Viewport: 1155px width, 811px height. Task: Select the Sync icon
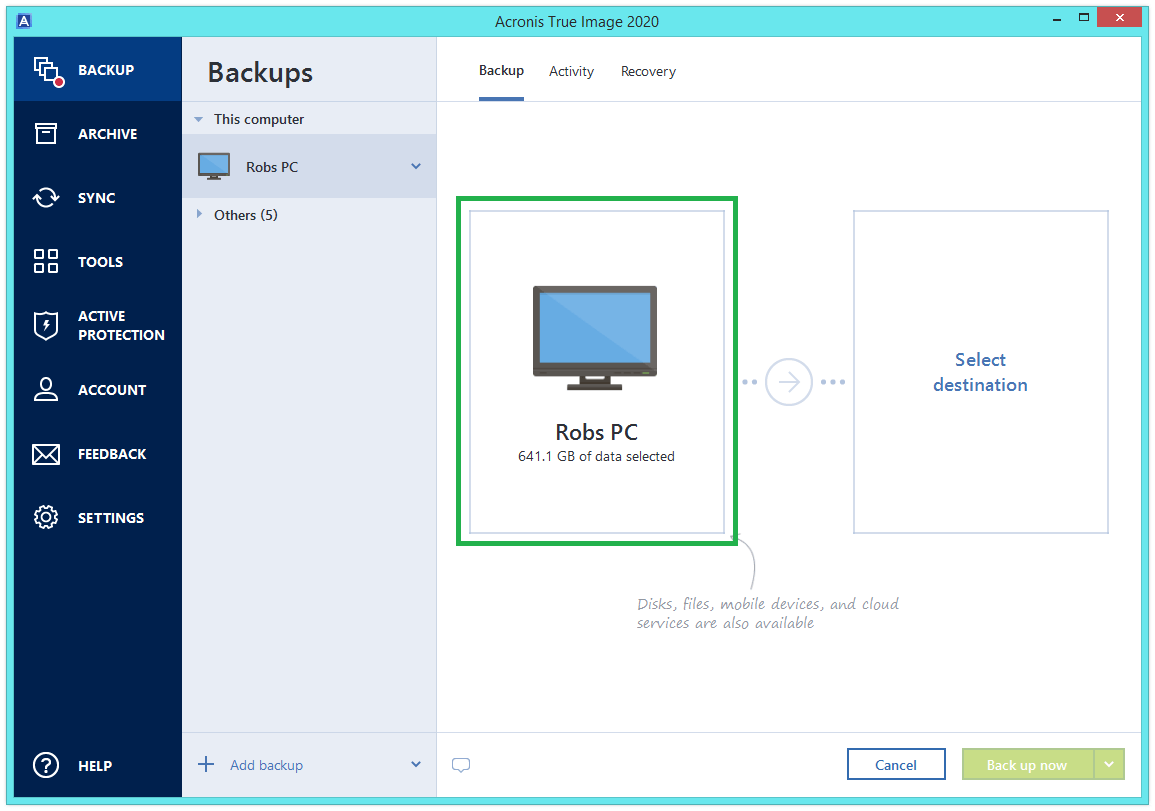46,197
